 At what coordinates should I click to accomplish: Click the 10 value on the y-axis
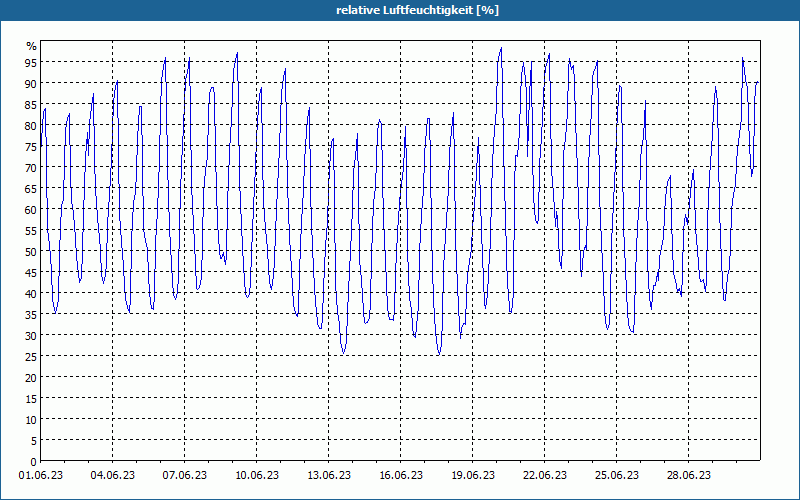(31, 420)
